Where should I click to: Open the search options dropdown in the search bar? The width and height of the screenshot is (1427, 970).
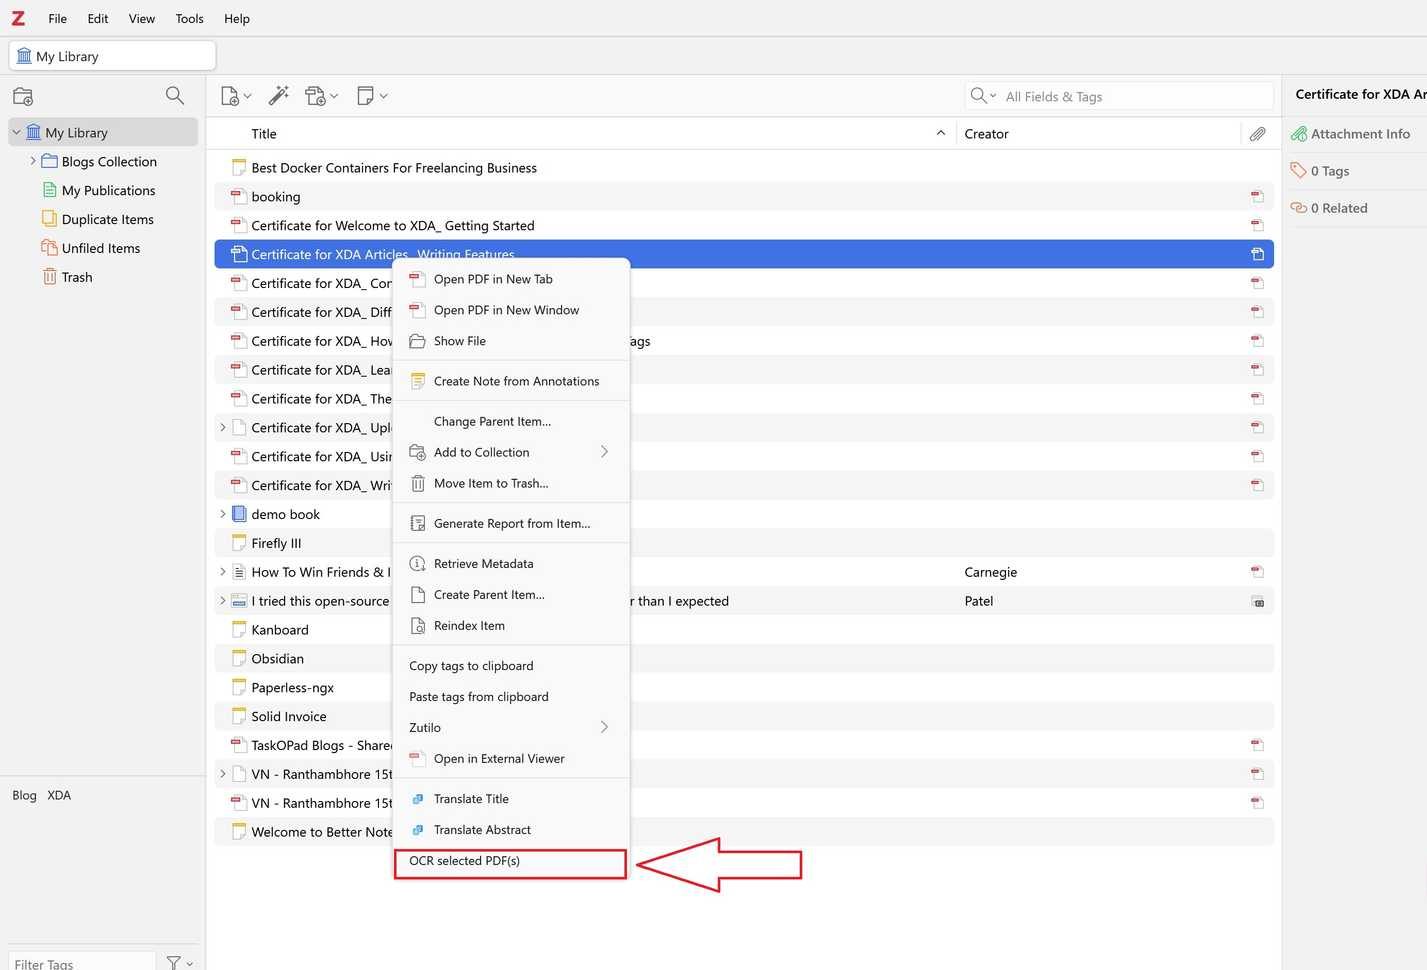click(991, 96)
